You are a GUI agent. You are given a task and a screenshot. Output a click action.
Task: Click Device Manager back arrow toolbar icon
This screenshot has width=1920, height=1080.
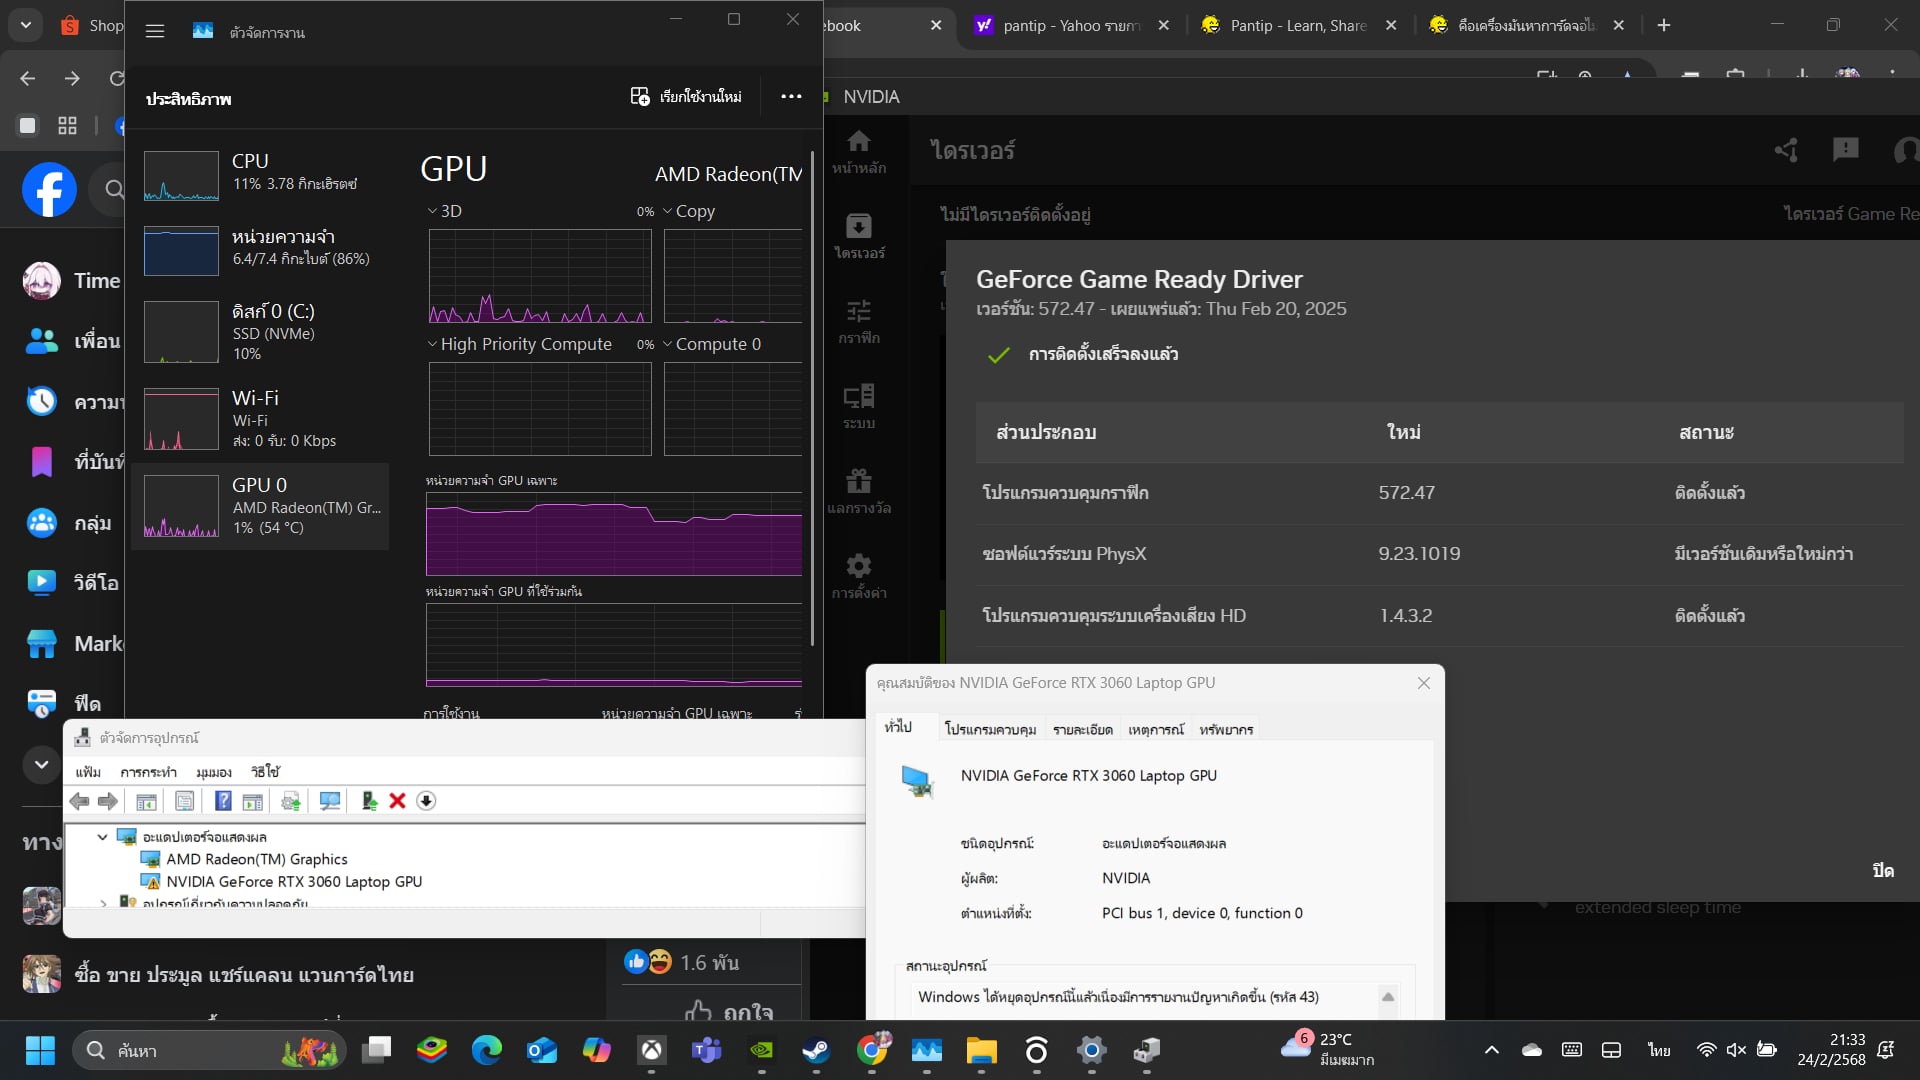(x=80, y=801)
